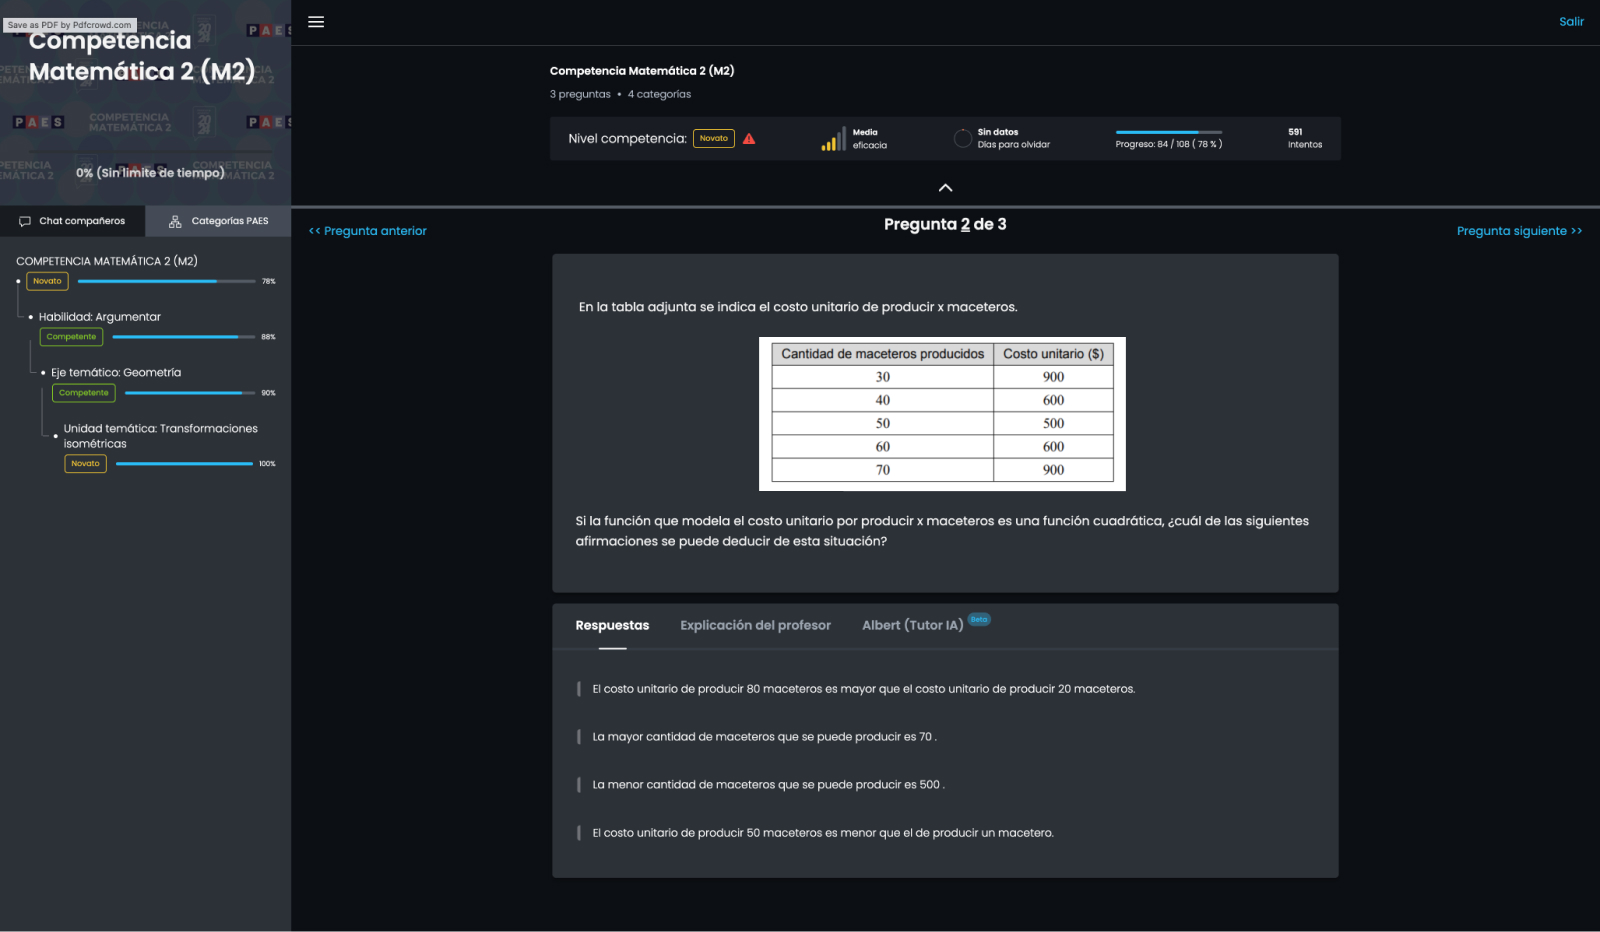
Task: Collapse the stats panel chevron
Action: pyautogui.click(x=945, y=187)
